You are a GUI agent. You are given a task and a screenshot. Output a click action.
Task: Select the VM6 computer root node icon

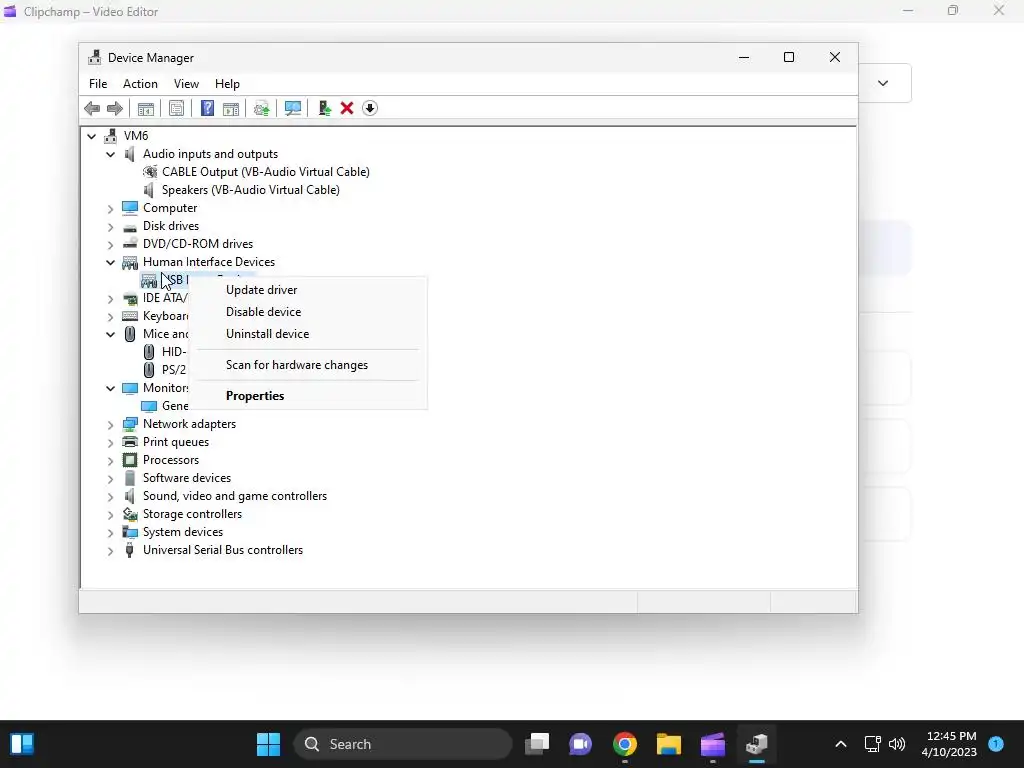coord(110,136)
